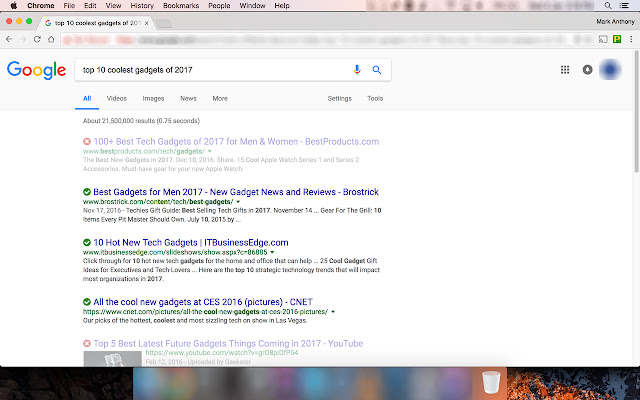Switch to the Images search tab
The height and width of the screenshot is (400, 640).
point(153,99)
